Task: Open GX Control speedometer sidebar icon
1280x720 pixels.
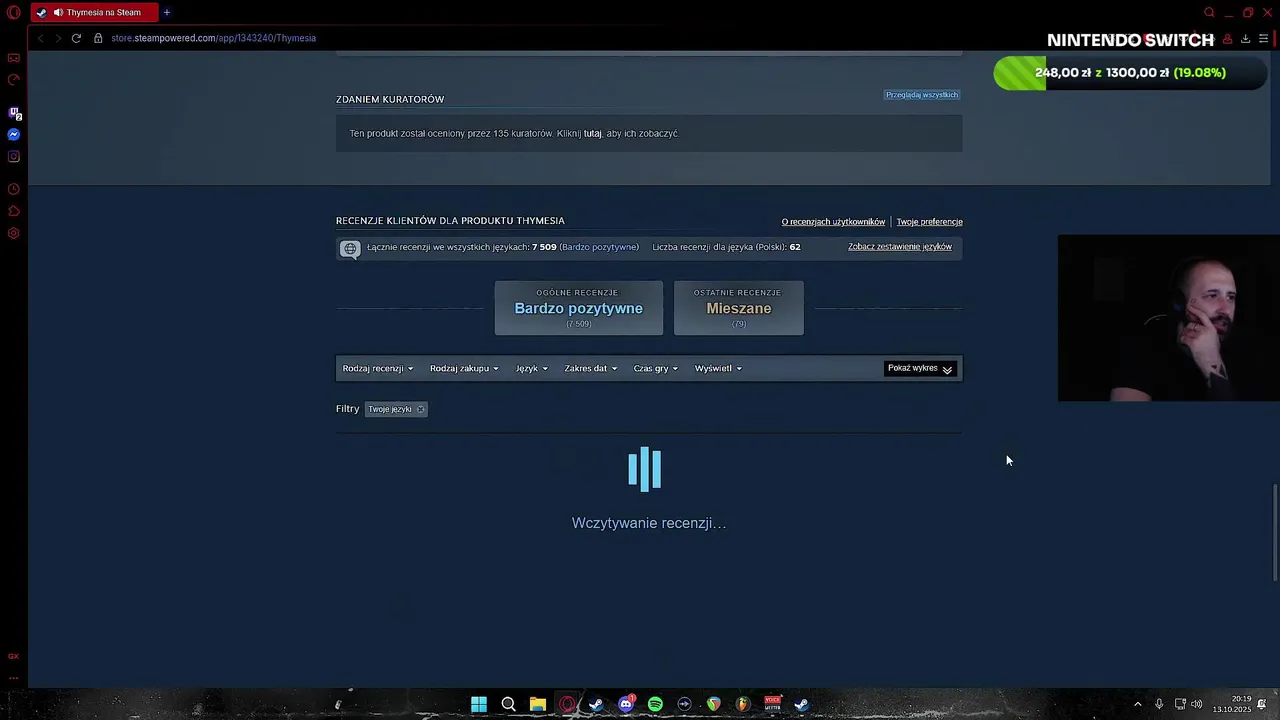Action: (14, 80)
